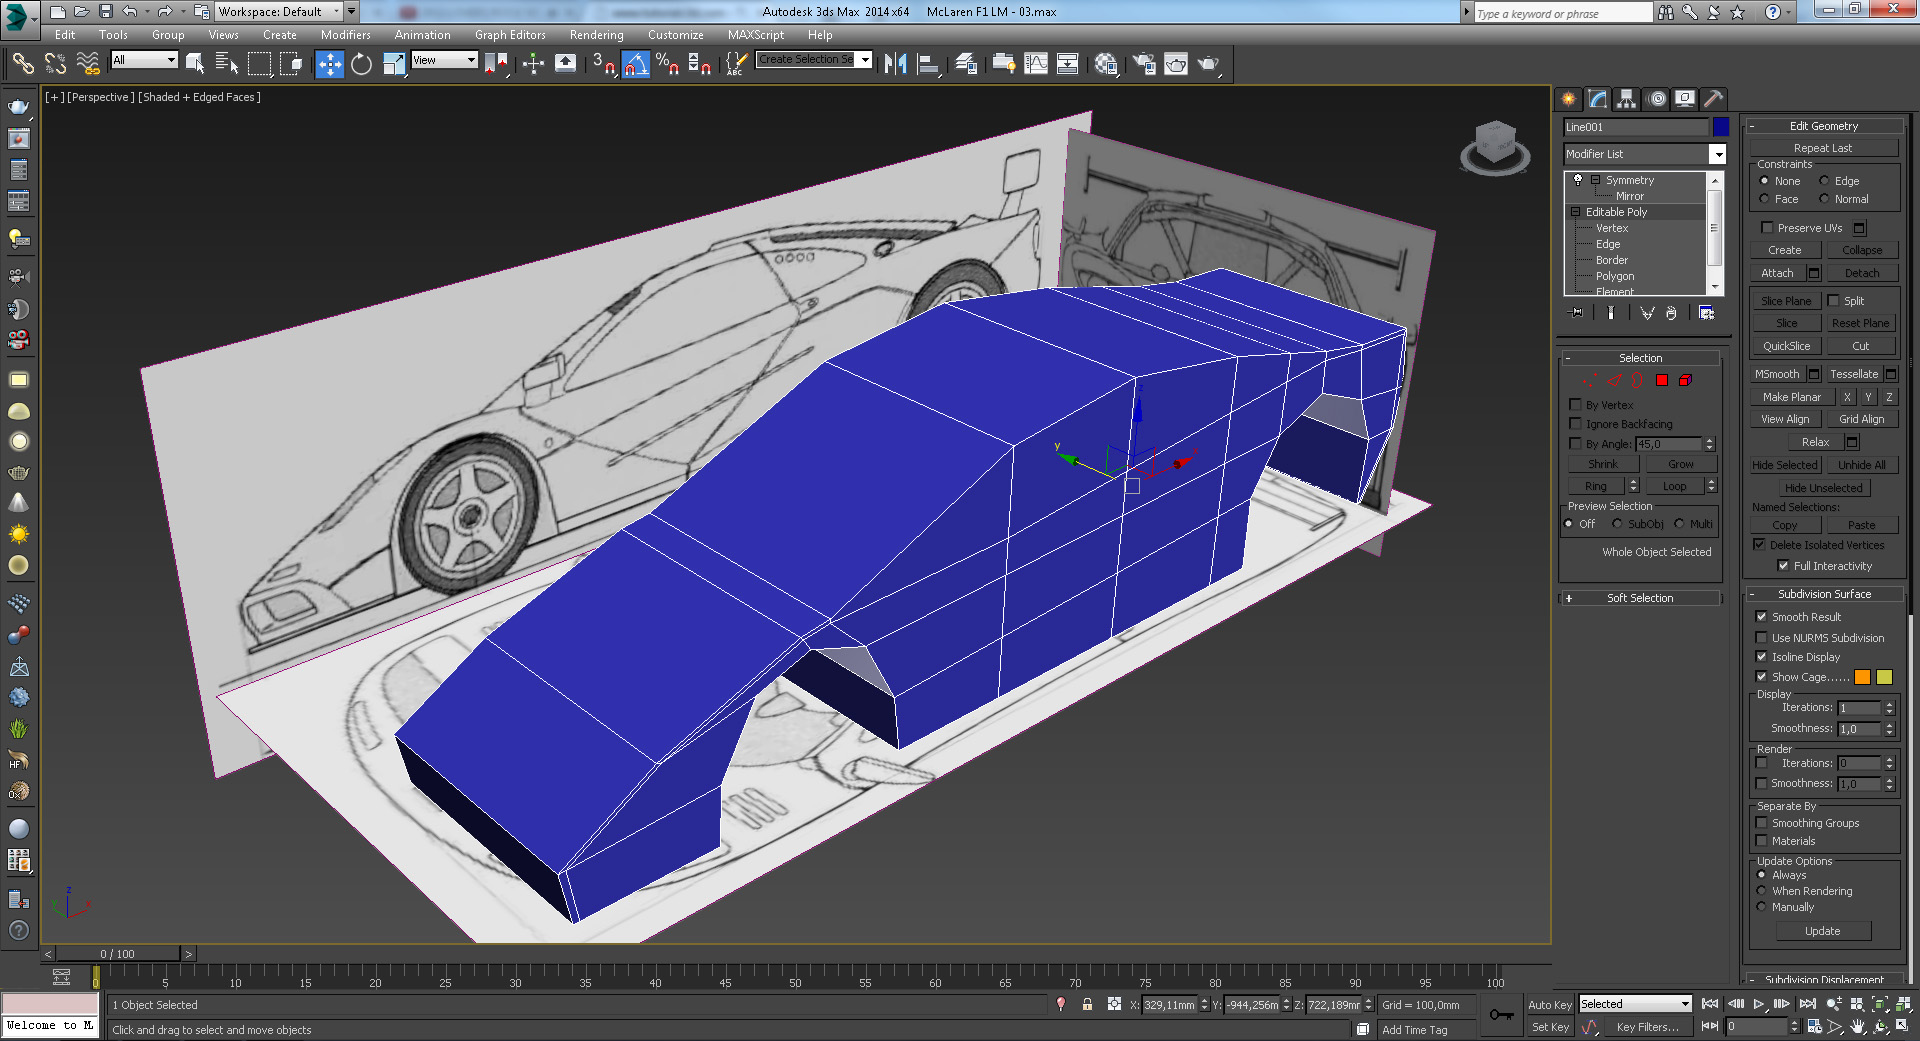Select the Rotate tool in main toolbar
Image resolution: width=1920 pixels, height=1041 pixels.
[x=361, y=64]
